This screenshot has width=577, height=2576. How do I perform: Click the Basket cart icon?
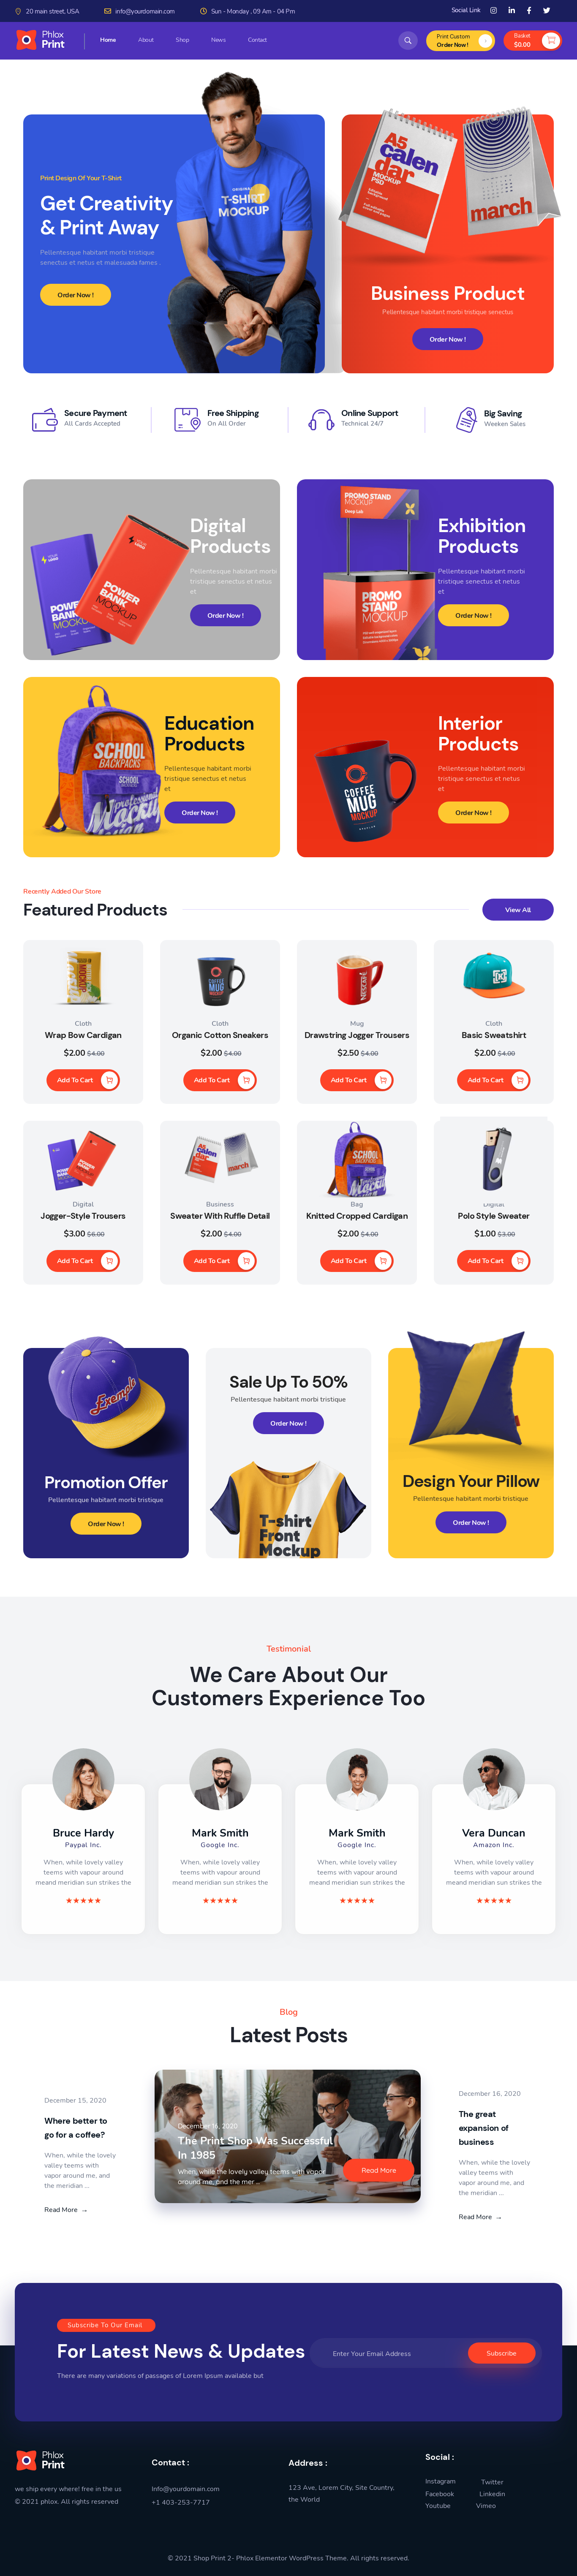pos(550,40)
